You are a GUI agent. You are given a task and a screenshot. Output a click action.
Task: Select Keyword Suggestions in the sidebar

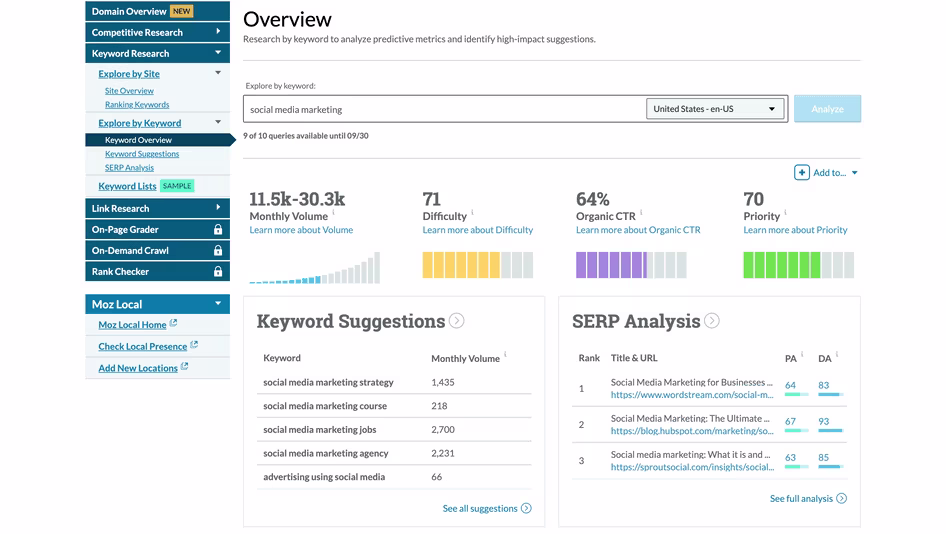click(x=142, y=154)
